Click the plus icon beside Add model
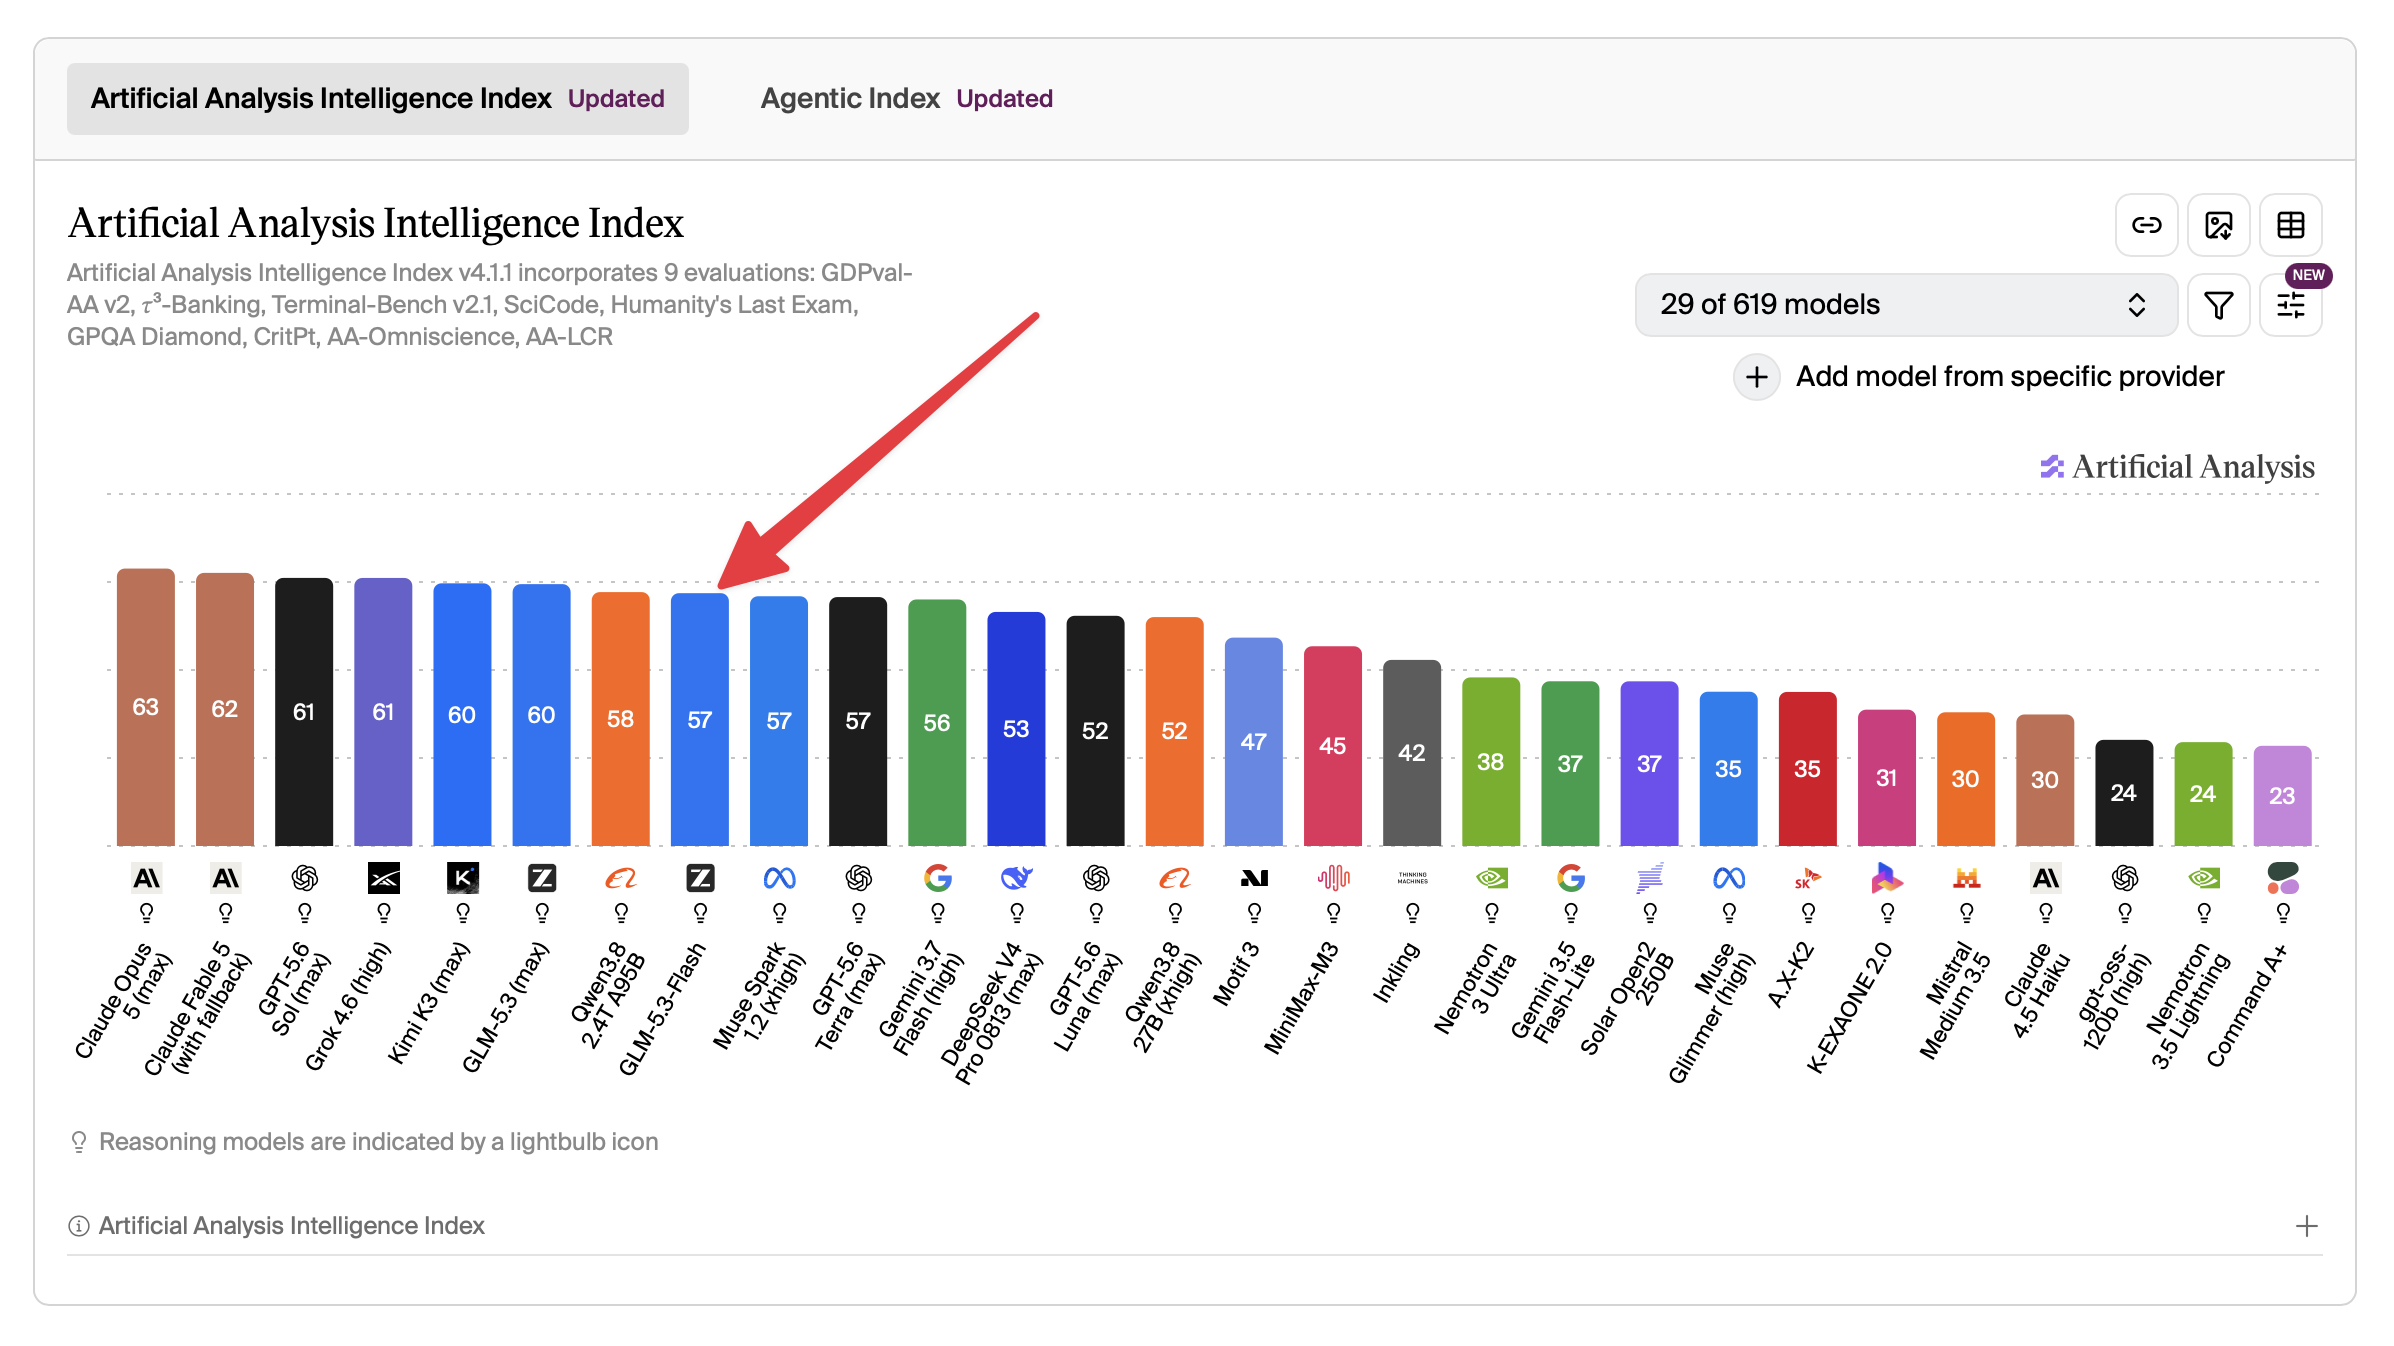Screen dimensions: 2394x1346 tap(1756, 377)
